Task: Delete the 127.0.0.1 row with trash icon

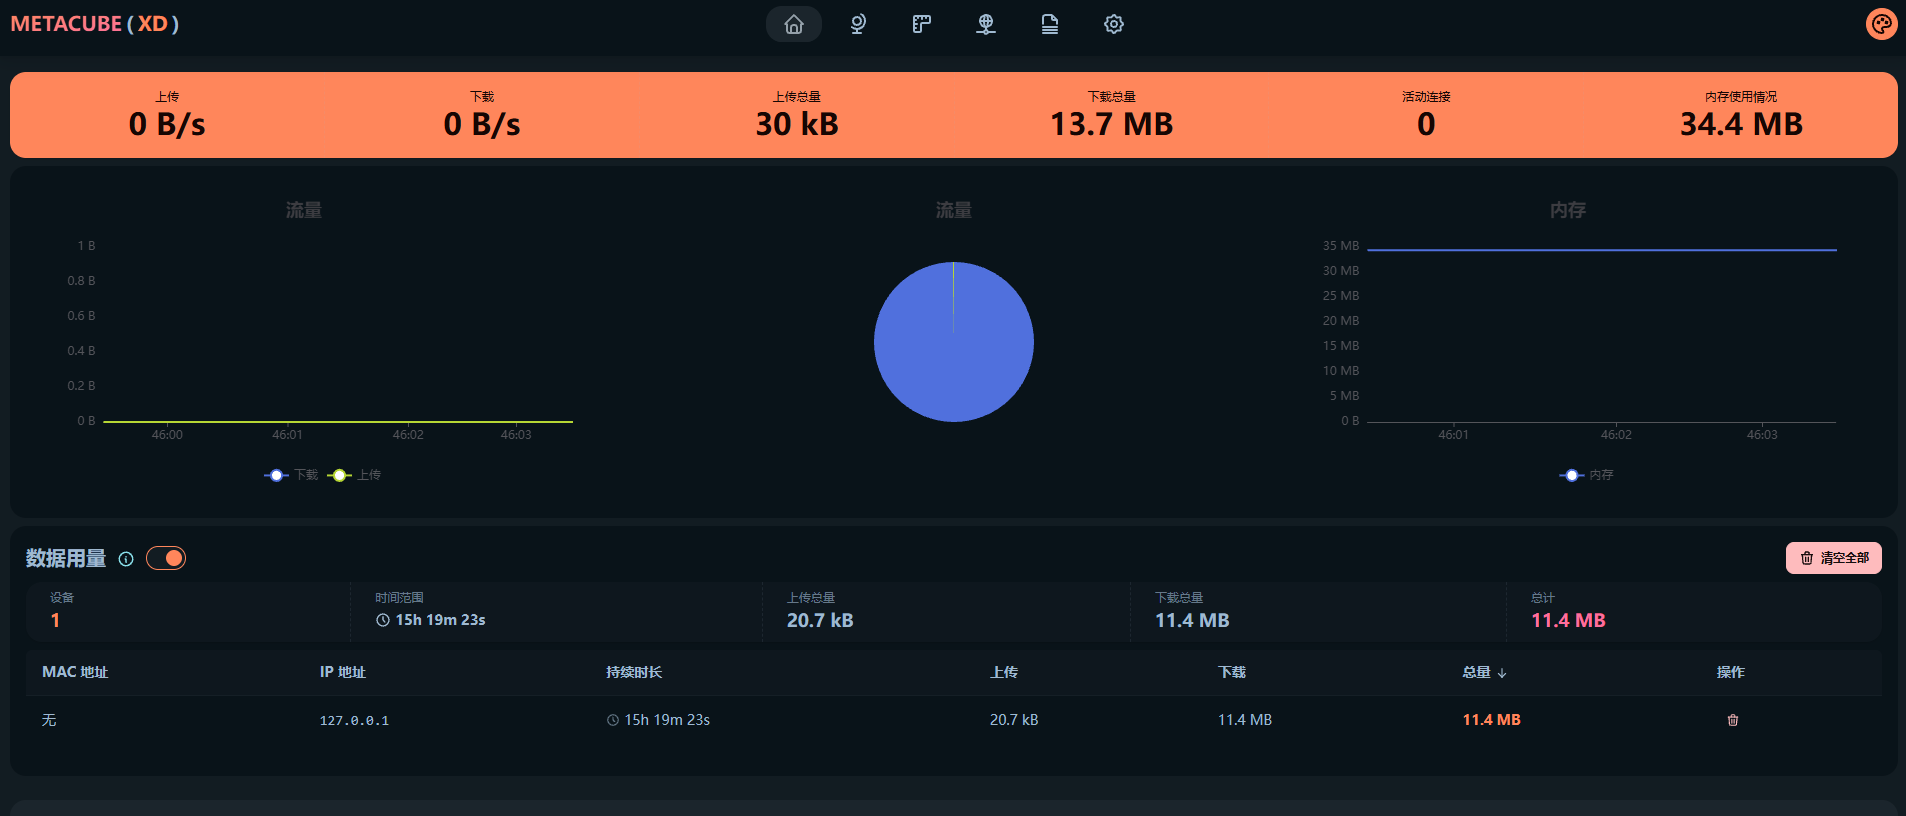Action: pyautogui.click(x=1733, y=720)
